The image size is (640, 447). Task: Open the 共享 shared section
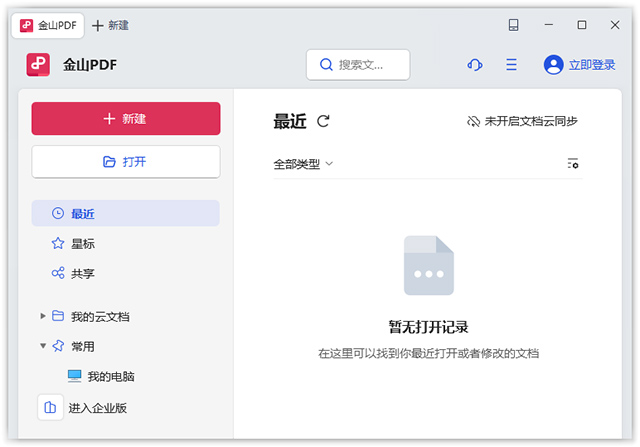pos(83,274)
